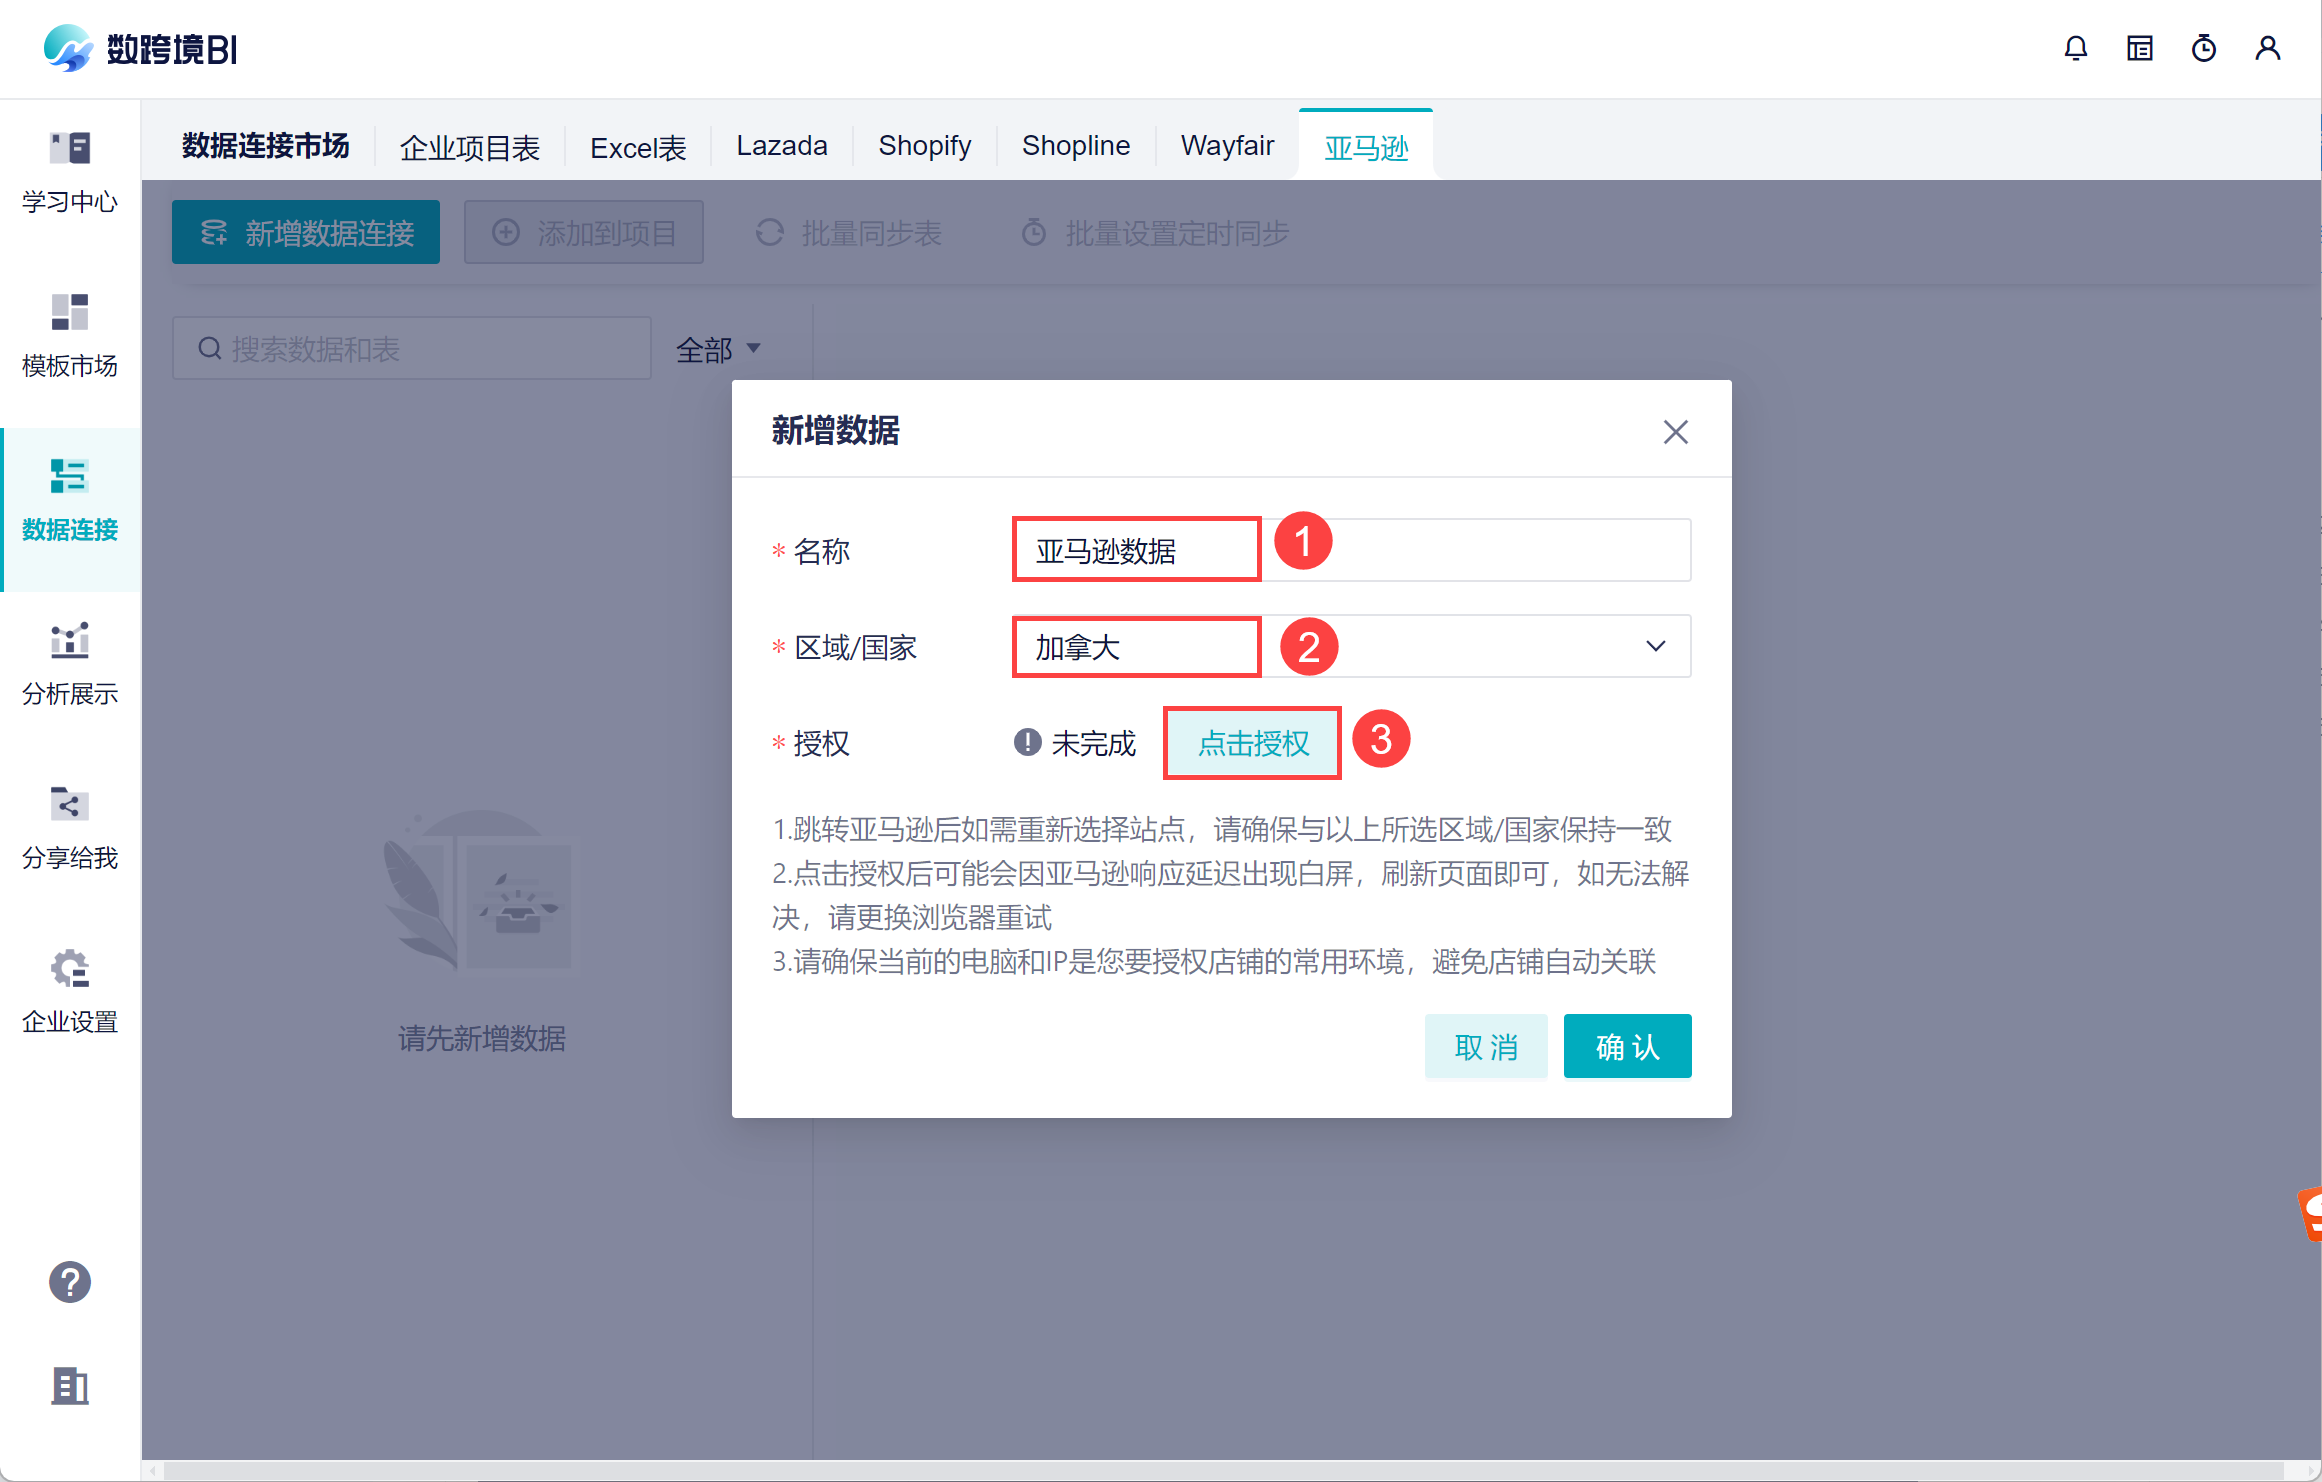Close the 新增数据 dialog
The image size is (2322, 1482).
coord(1675,432)
